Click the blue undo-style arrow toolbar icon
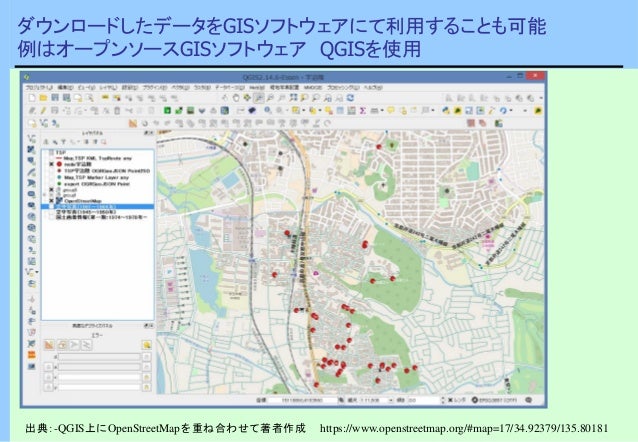The width and height of the screenshot is (638, 442). click(x=504, y=110)
